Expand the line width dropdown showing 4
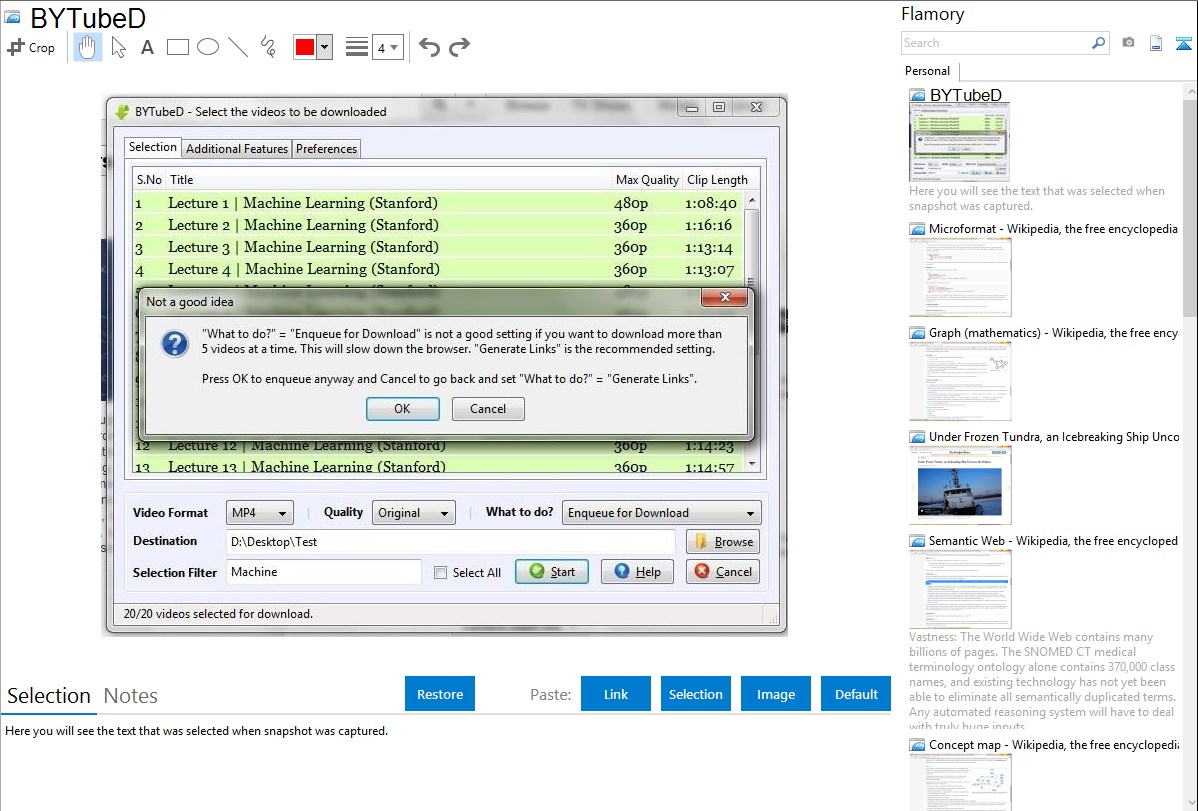Viewport: 1198px width, 811px height. click(x=387, y=47)
